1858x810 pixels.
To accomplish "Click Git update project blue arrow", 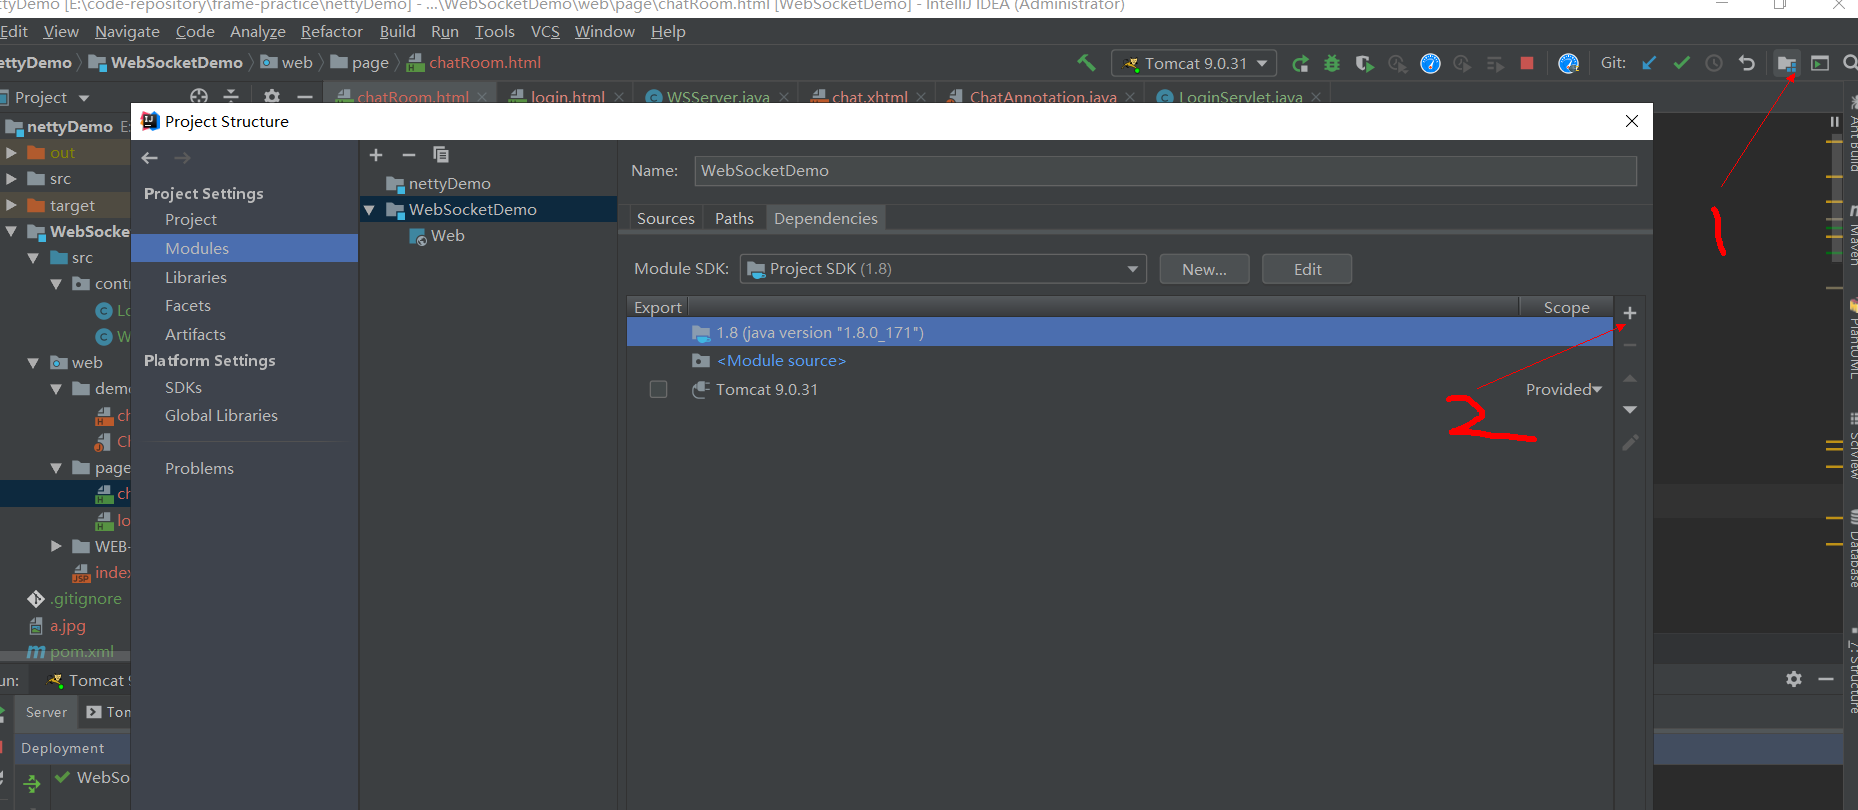I will pos(1650,63).
